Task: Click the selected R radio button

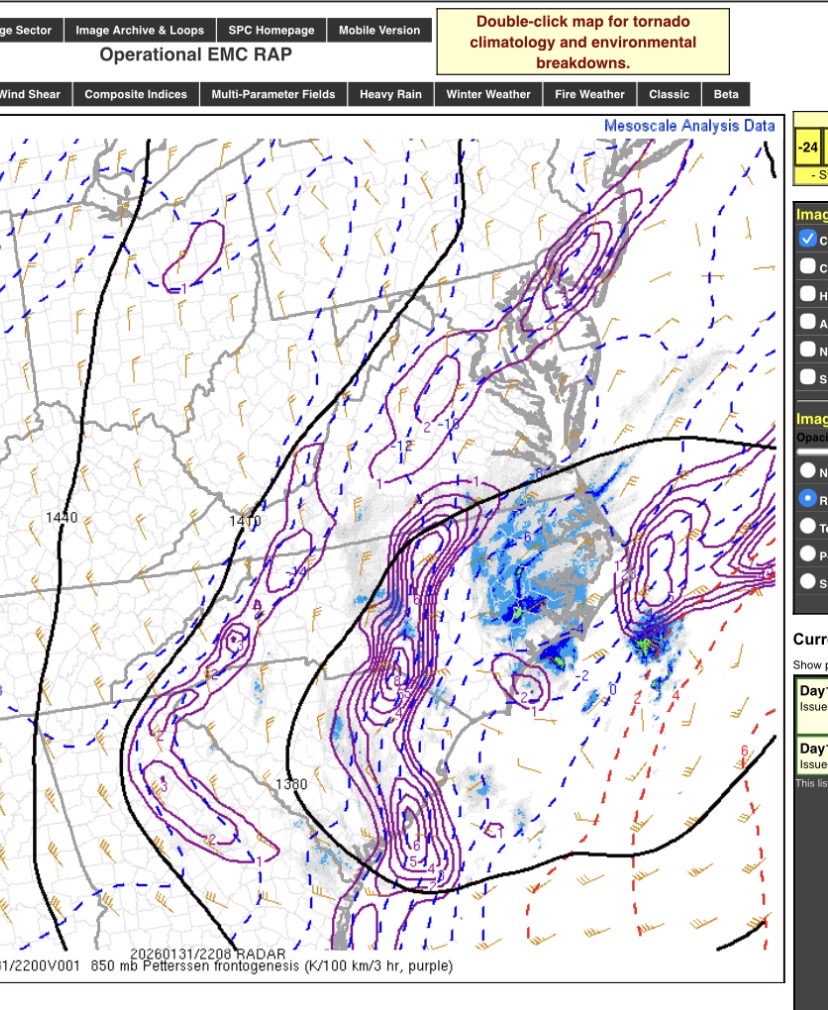Action: pyautogui.click(x=808, y=498)
